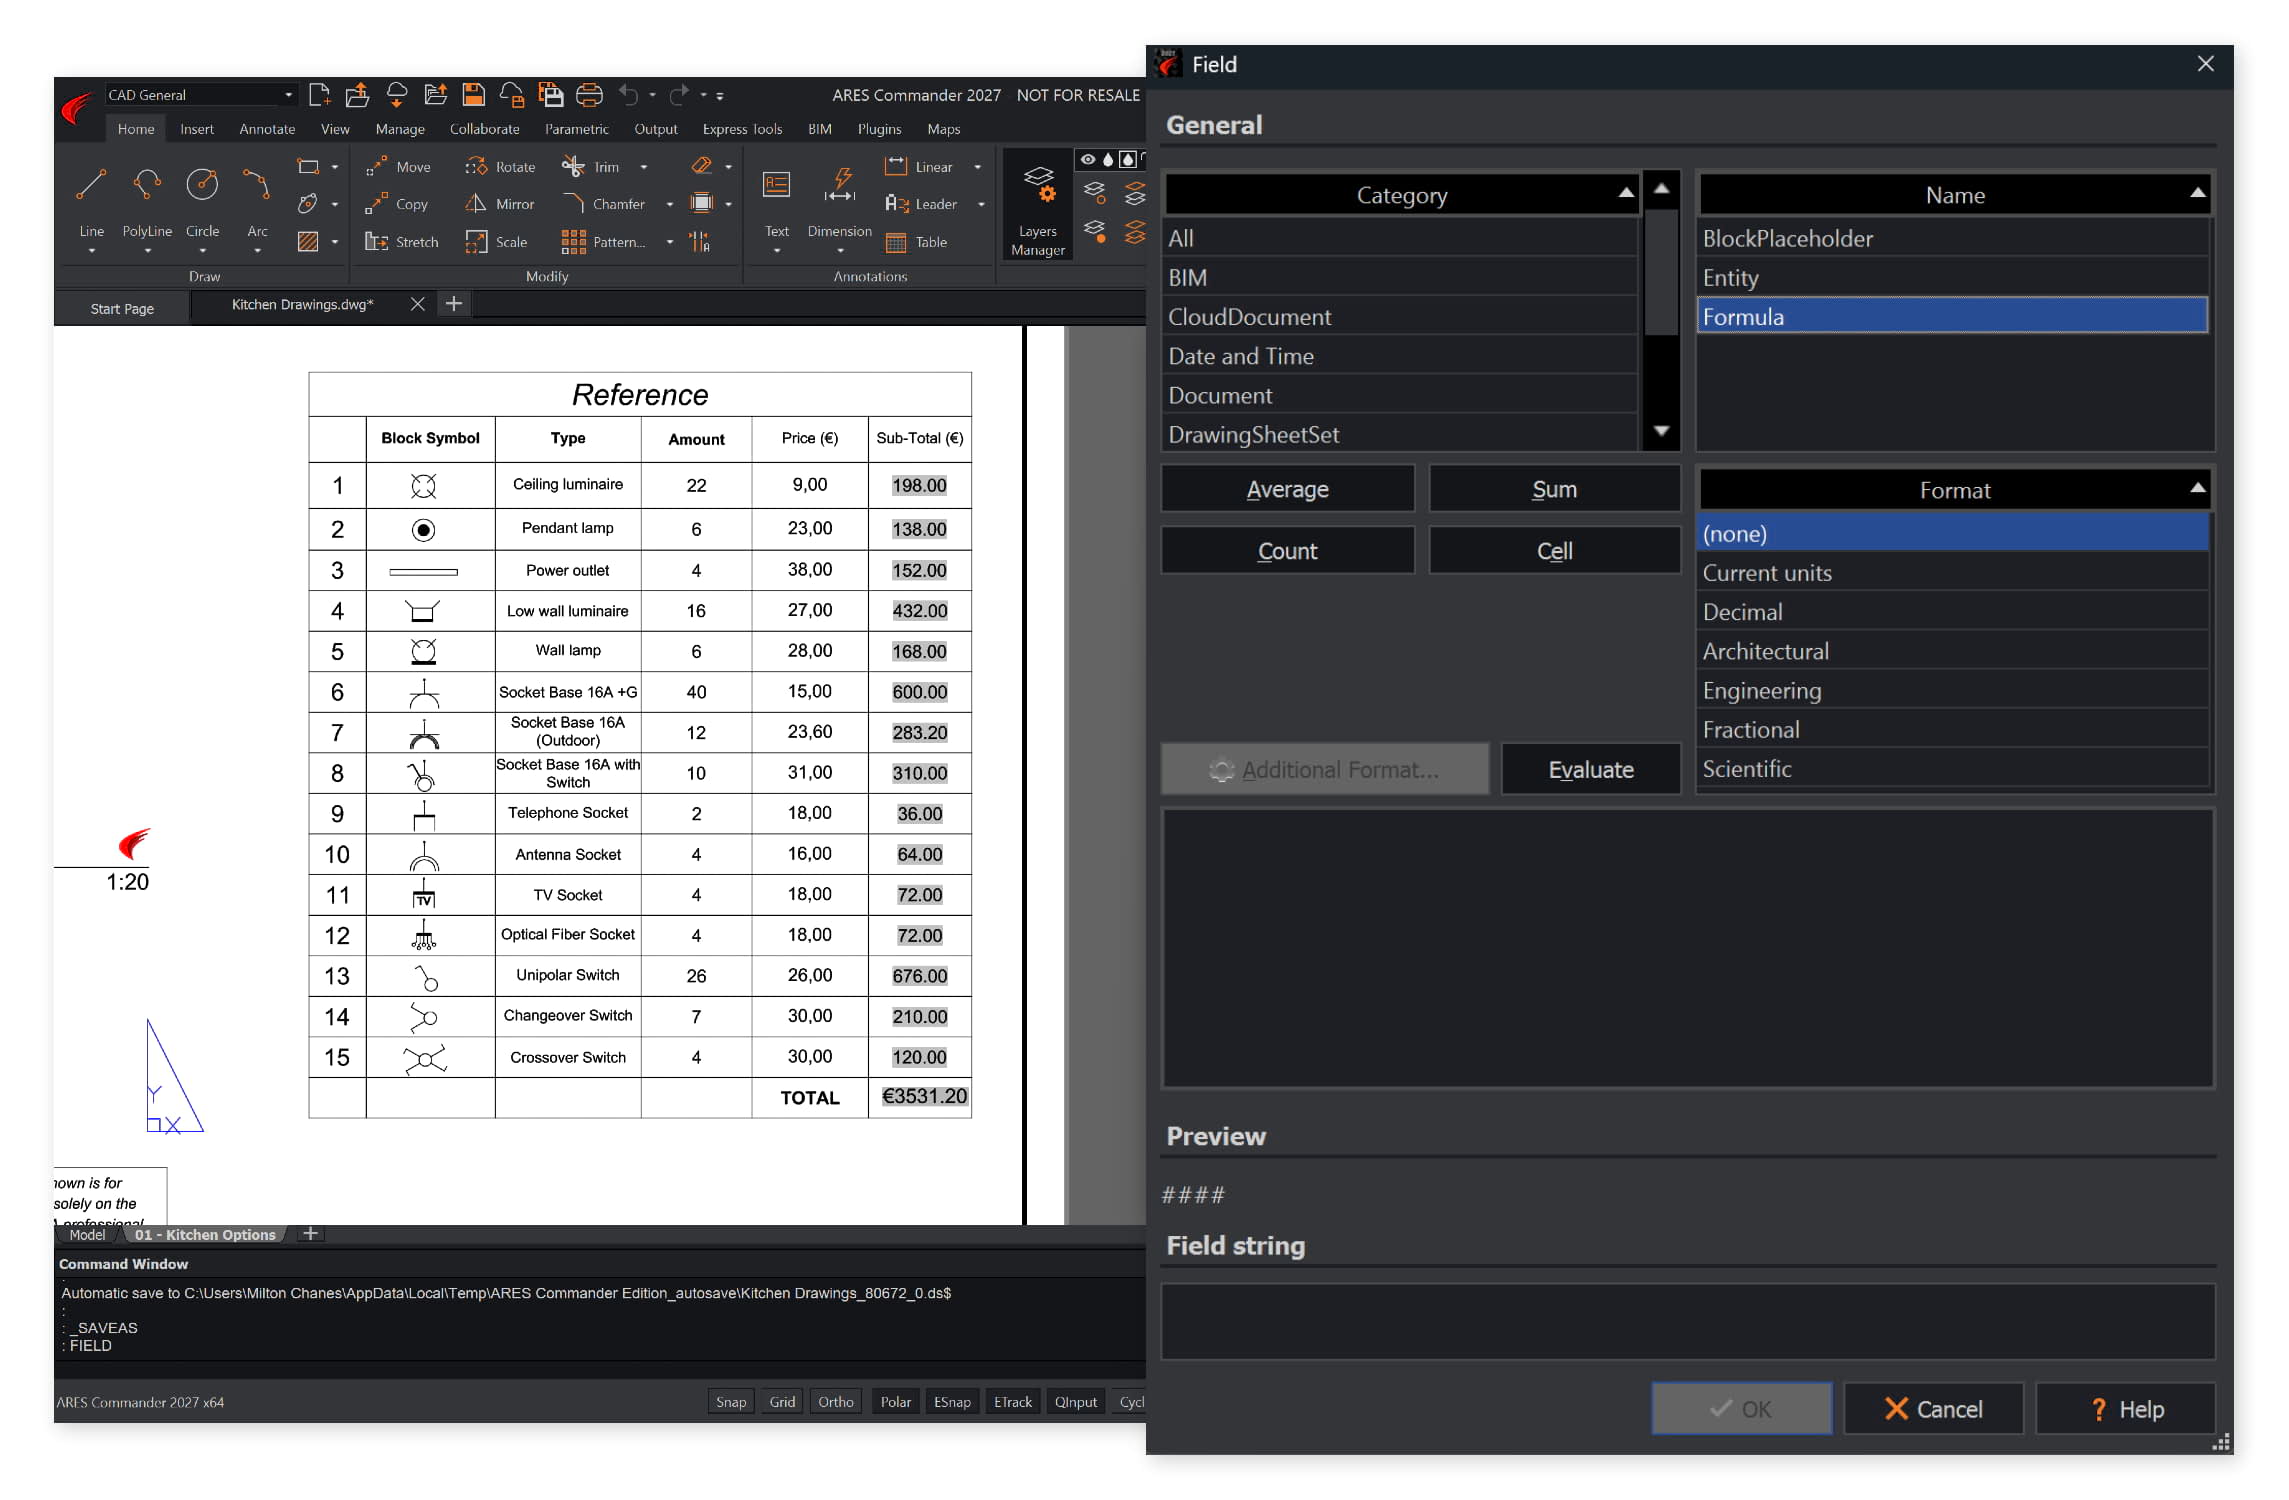The height and width of the screenshot is (1500, 2289).
Task: Toggle Snap in the status bar
Action: tap(730, 1402)
